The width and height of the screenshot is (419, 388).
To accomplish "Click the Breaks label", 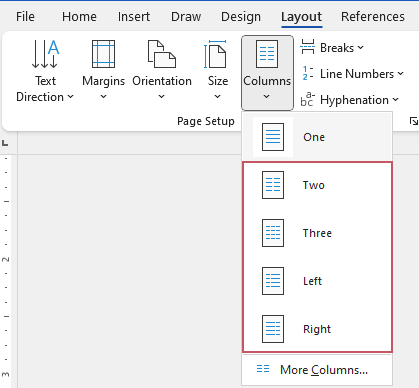I will [x=337, y=48].
